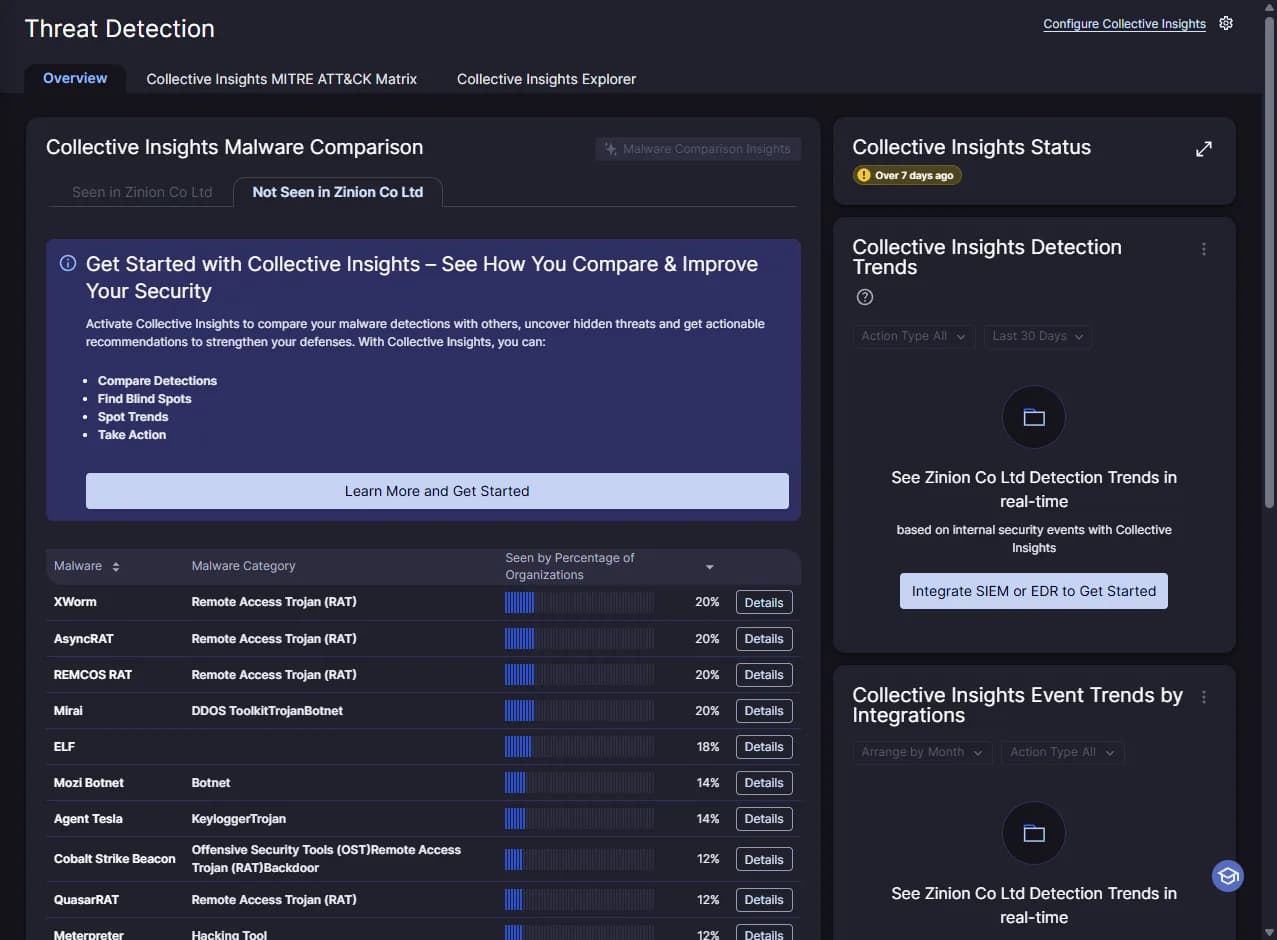Image resolution: width=1277 pixels, height=940 pixels.
Task: Open Detection Trends panel options menu
Action: (1204, 249)
